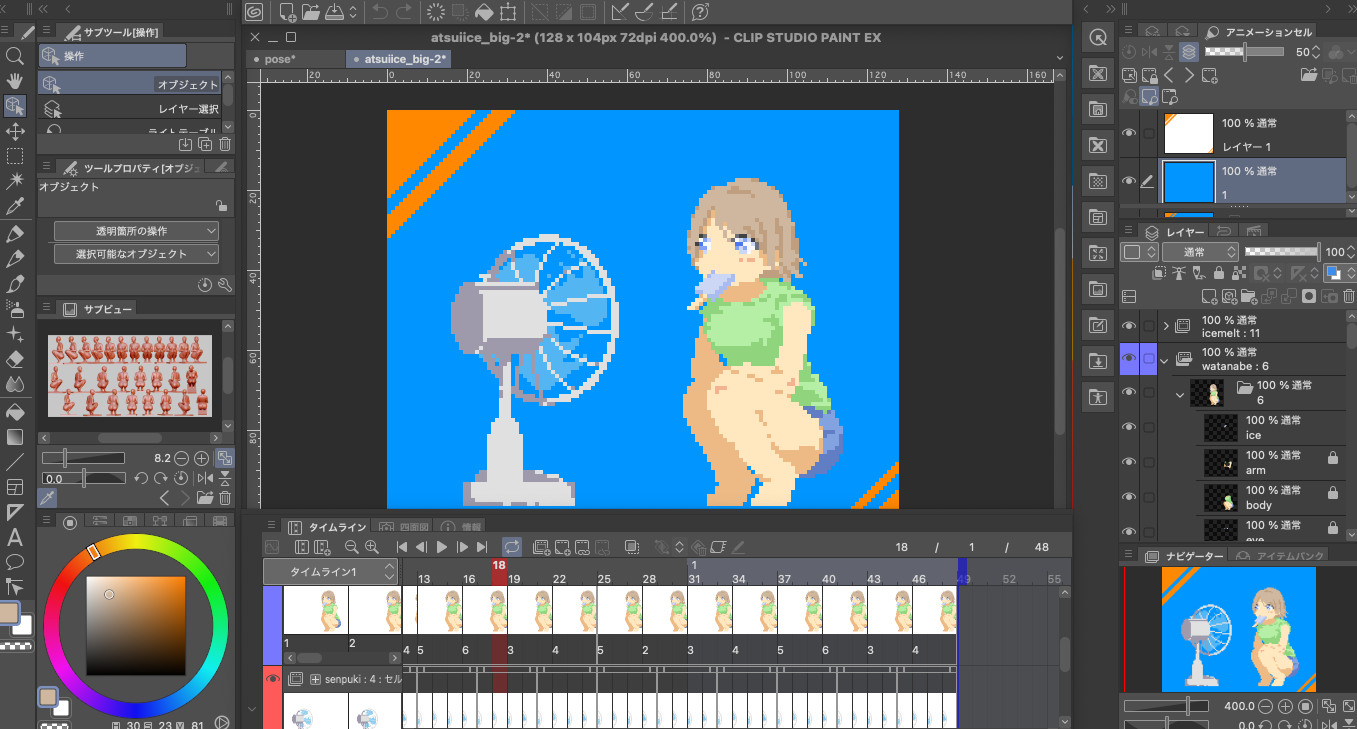Hide the icemelt folder layer
This screenshot has width=1357, height=729.
(x=1129, y=326)
